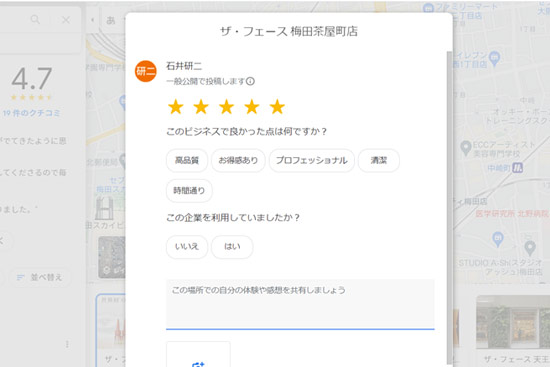Click the review text input field
Screen dimensions: 550x367
[300, 305]
